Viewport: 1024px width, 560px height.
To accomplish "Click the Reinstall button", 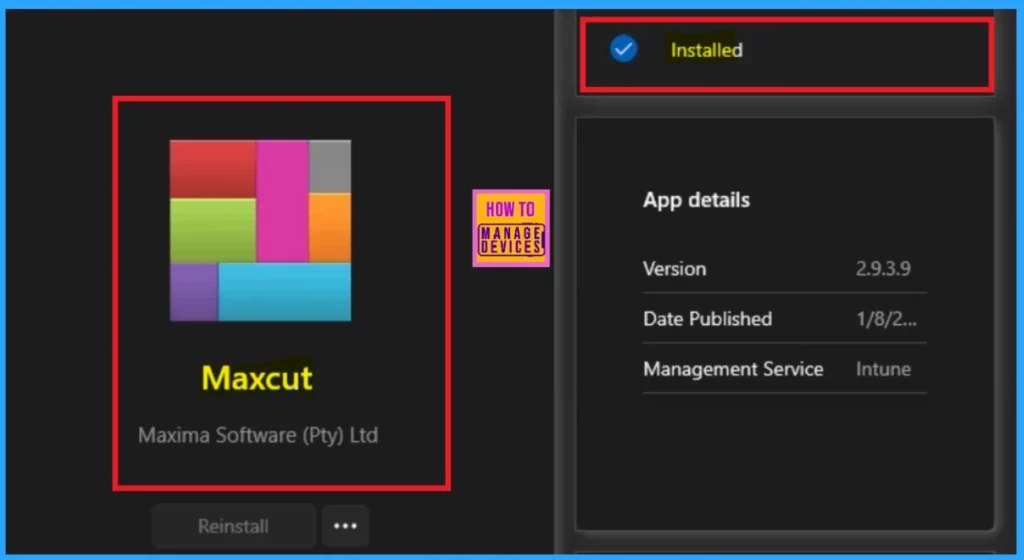I will click(x=233, y=525).
